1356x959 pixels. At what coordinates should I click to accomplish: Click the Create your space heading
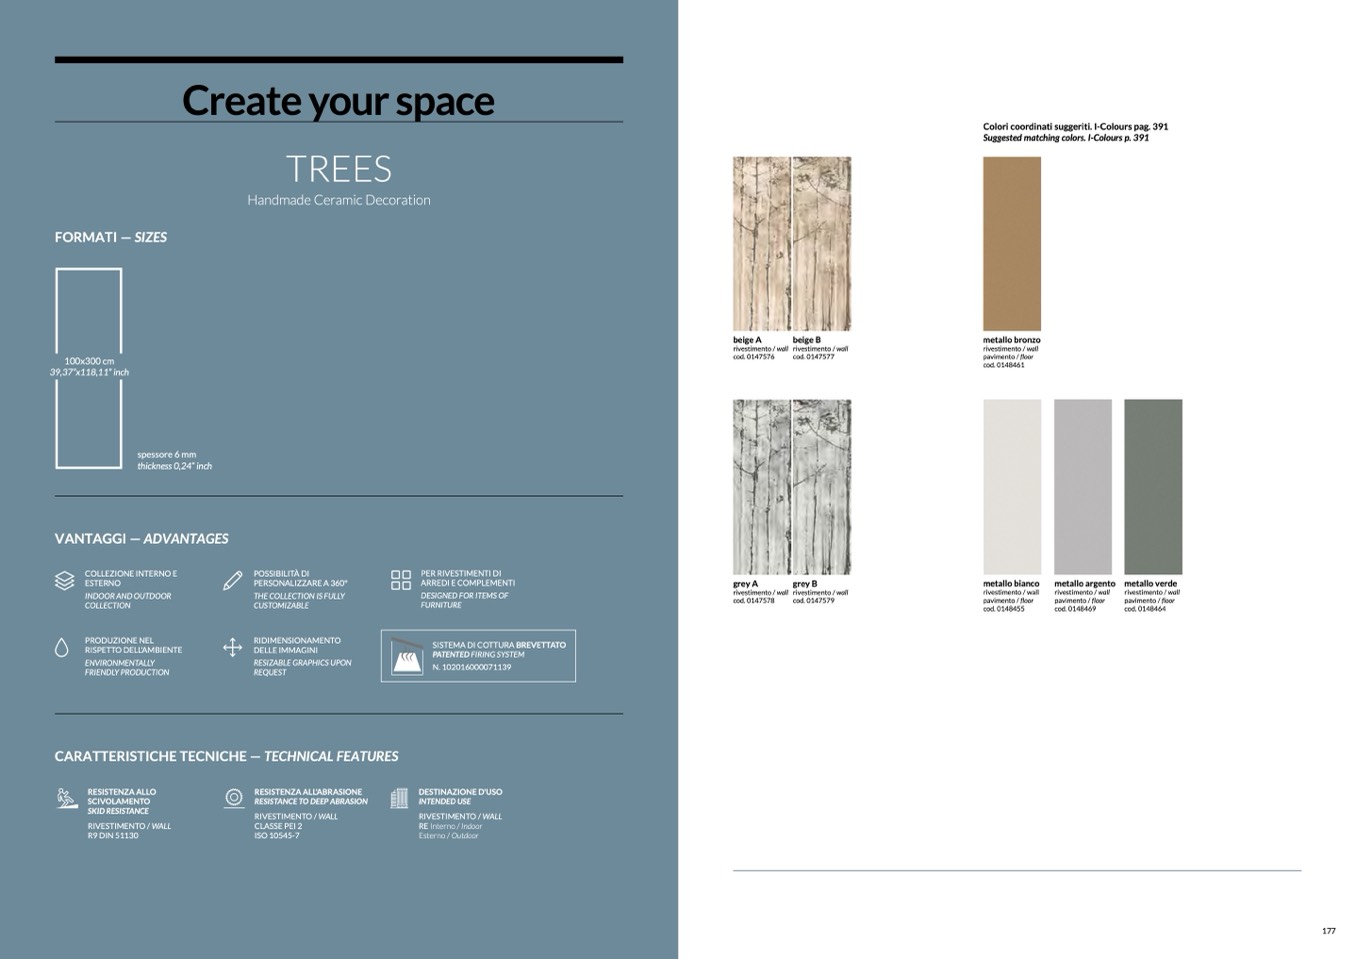pyautogui.click(x=338, y=101)
